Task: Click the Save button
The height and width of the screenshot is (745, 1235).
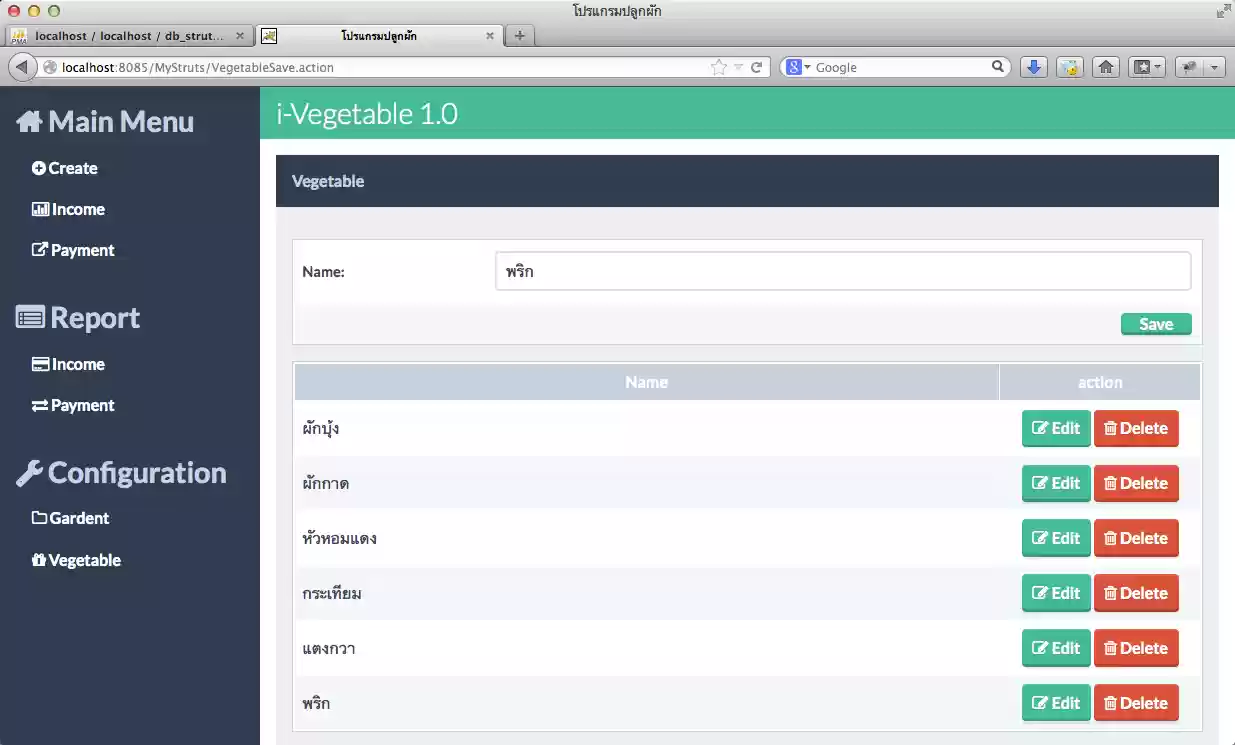Action: pos(1156,324)
